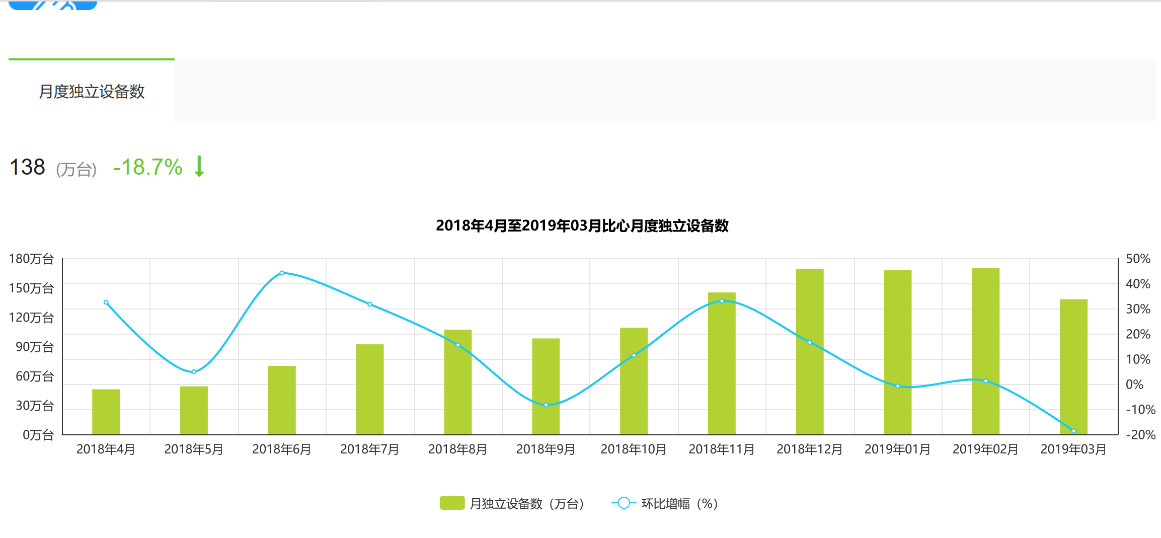
Task: Click the green down arrow beside -18.7%
Action: click(198, 167)
